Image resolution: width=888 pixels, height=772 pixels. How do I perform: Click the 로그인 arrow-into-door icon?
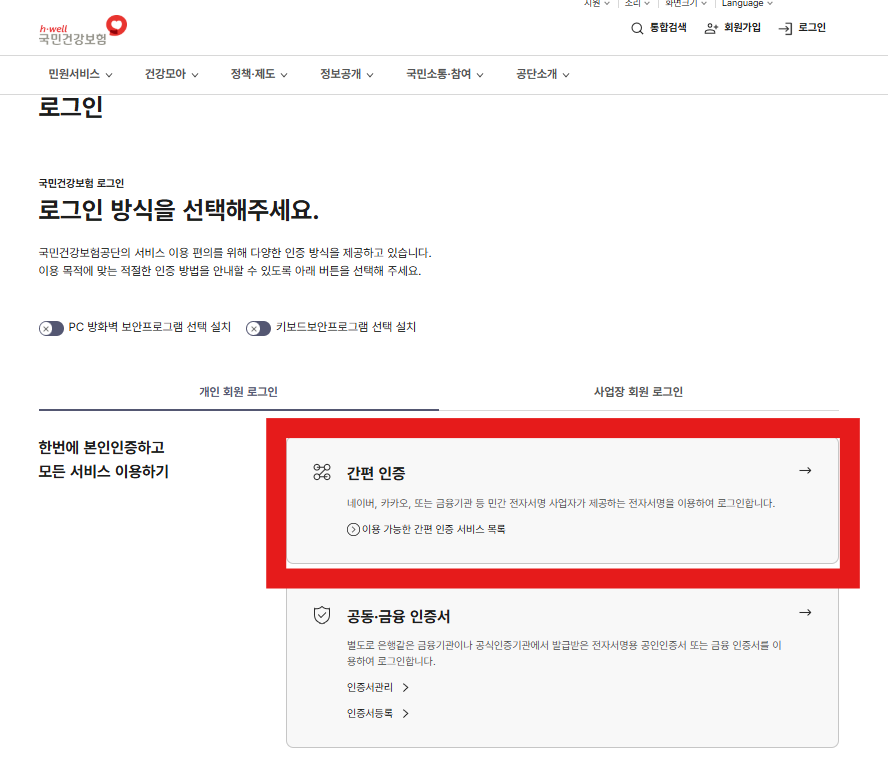tap(785, 28)
